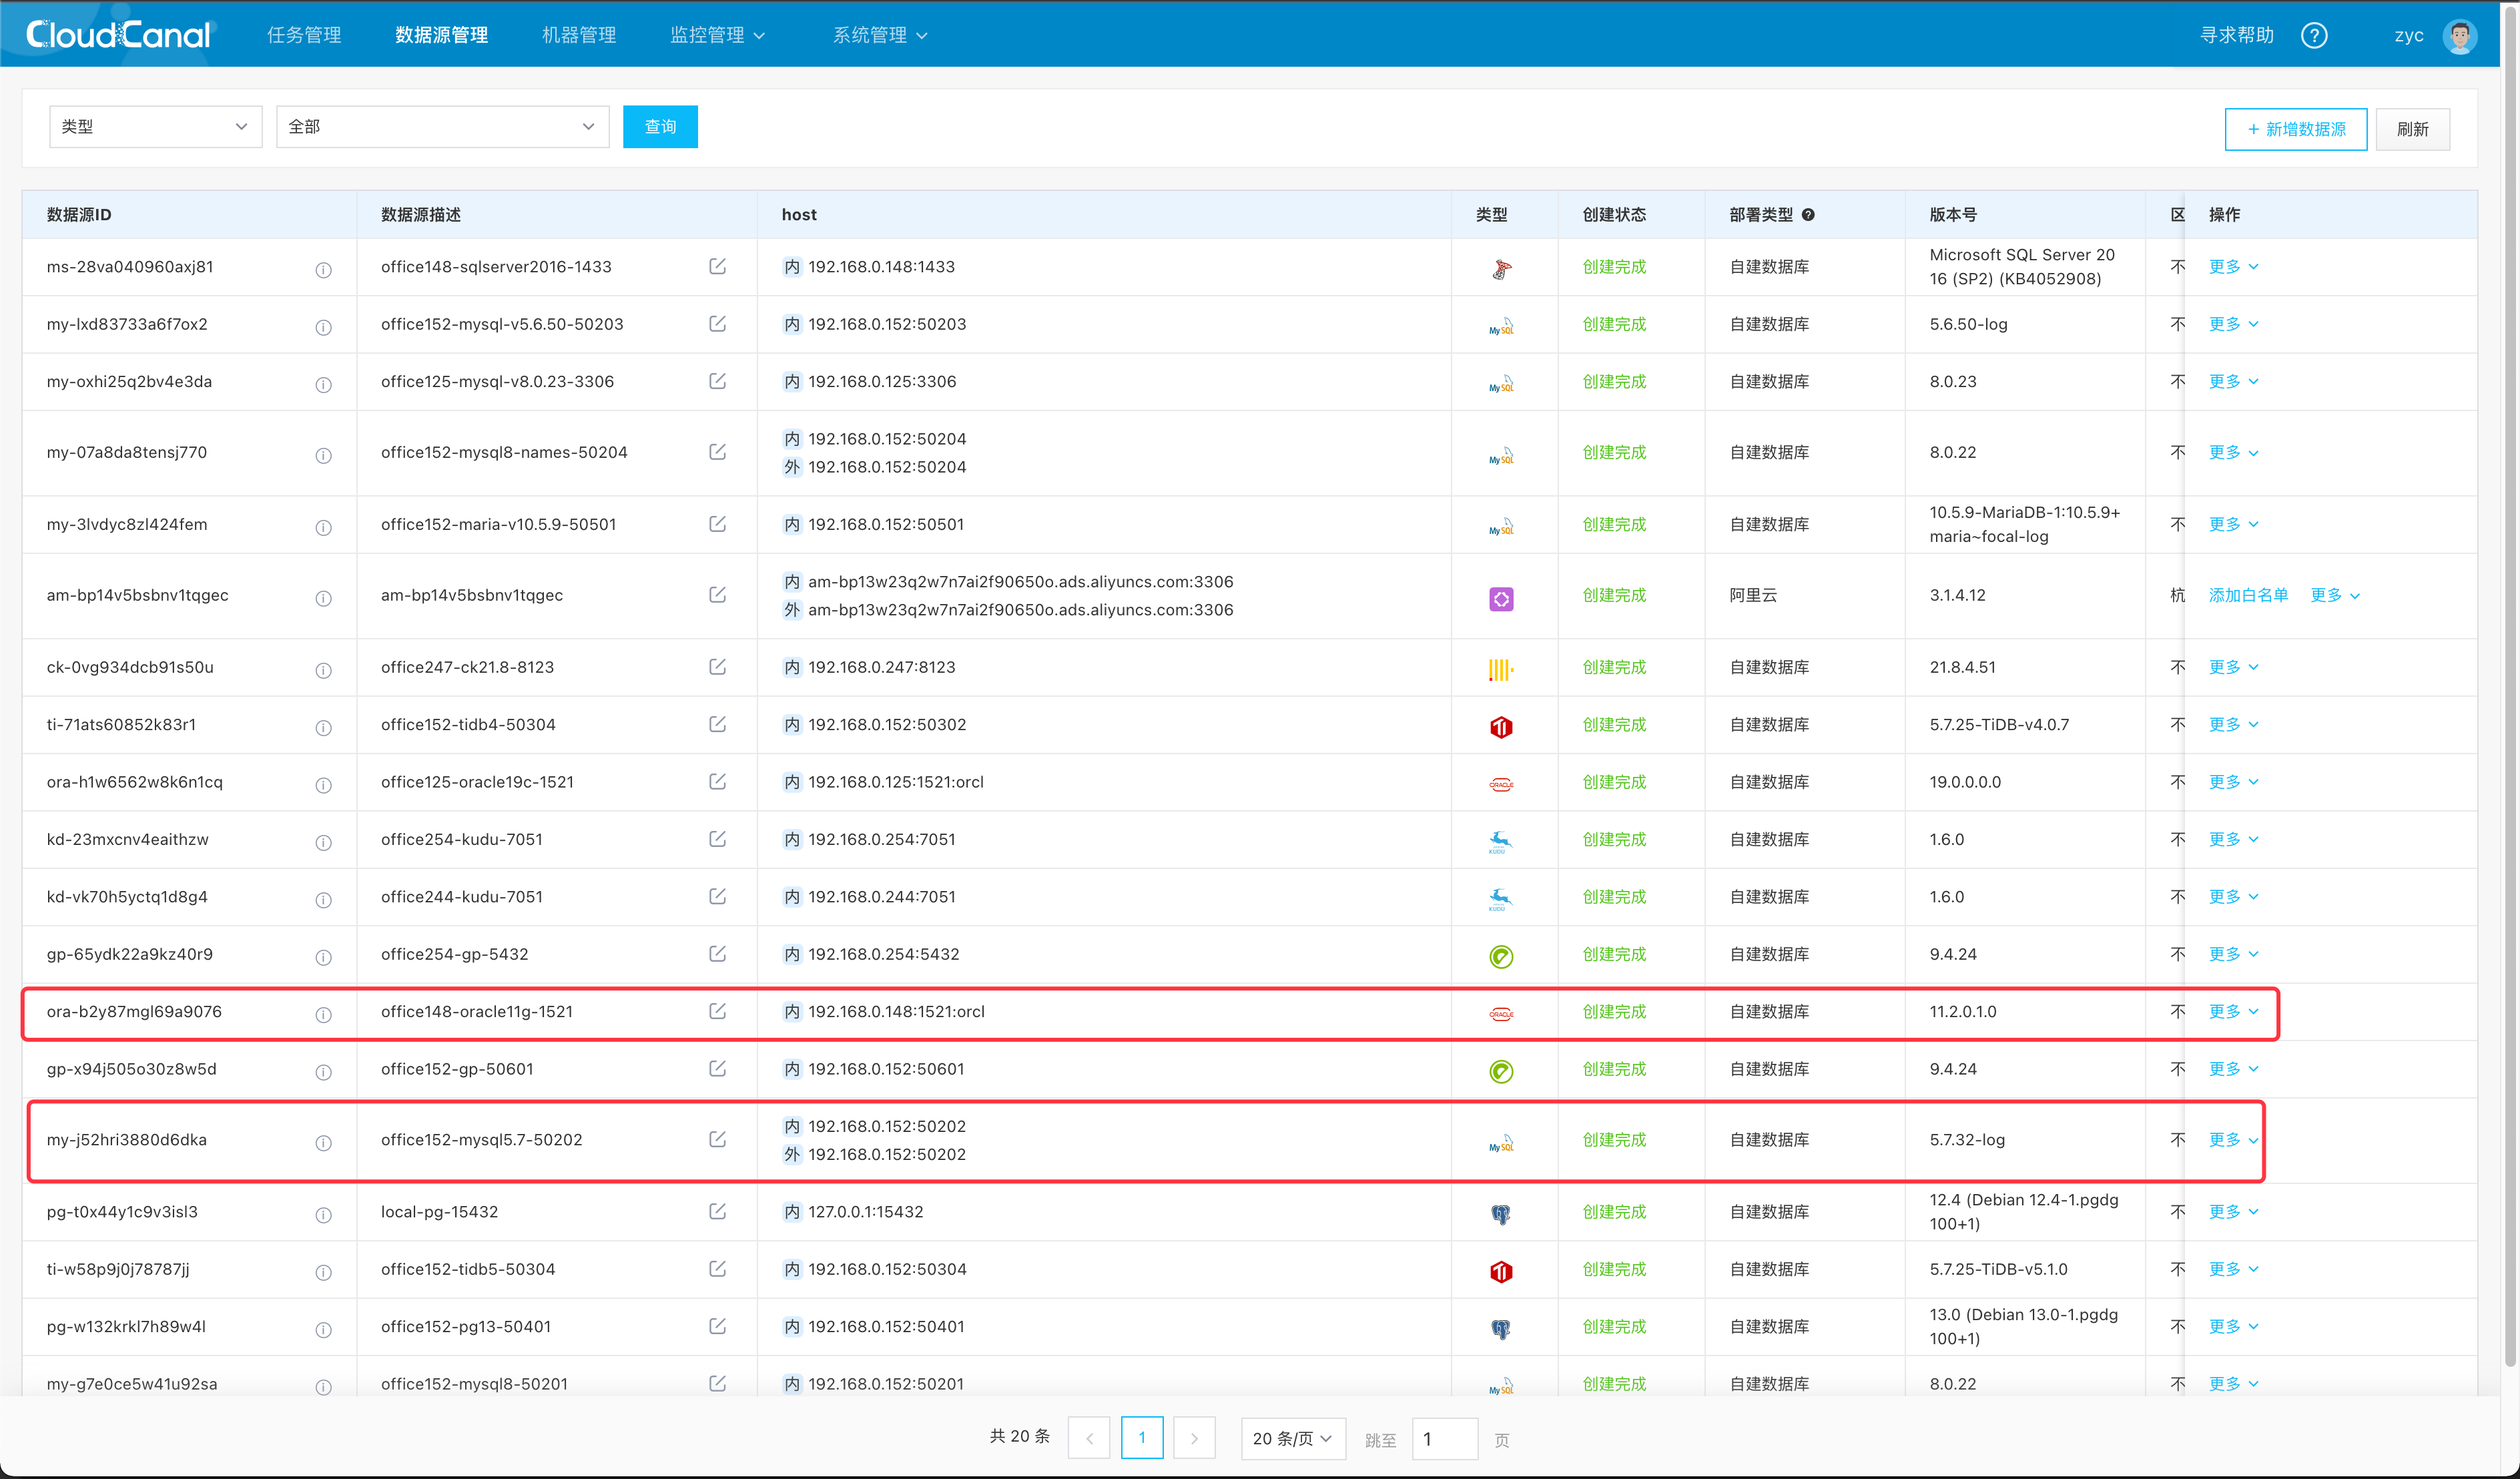
Task: Click host text 192.168.0.247:8123
Action: pos(881,667)
